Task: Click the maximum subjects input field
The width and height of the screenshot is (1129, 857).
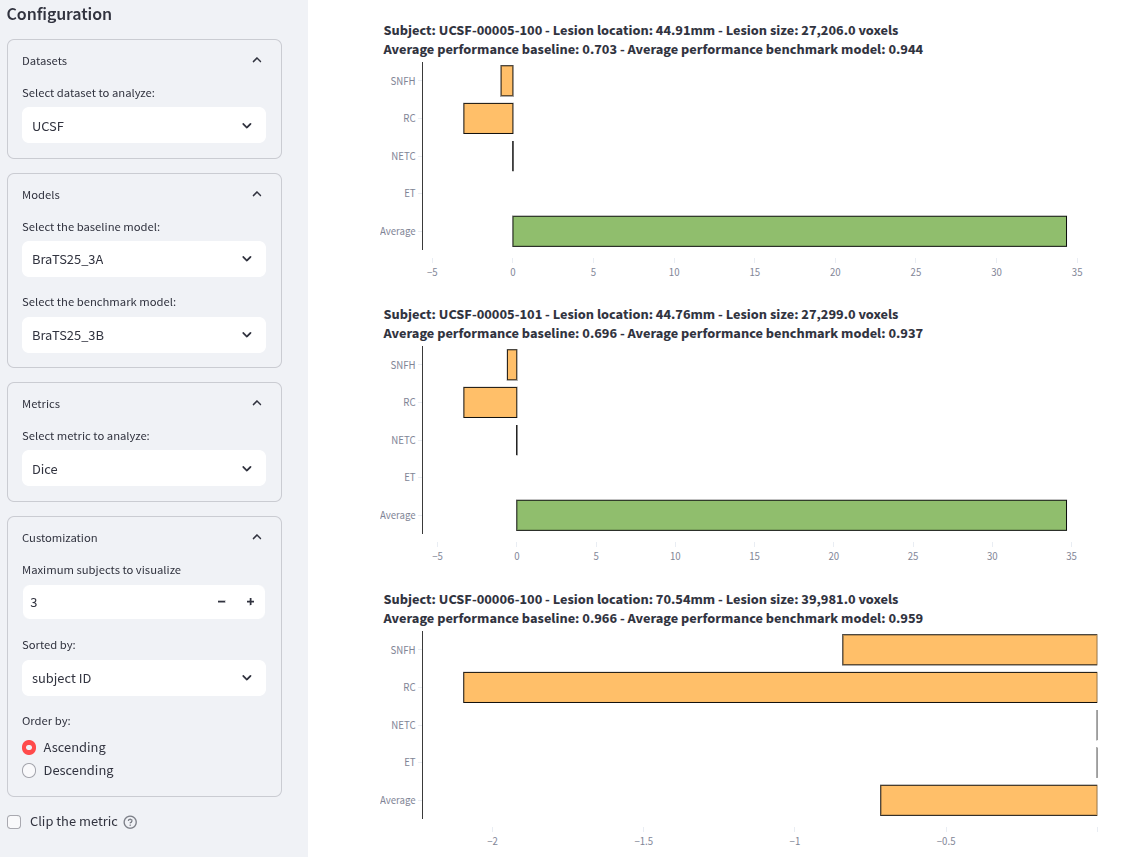Action: pos(110,602)
